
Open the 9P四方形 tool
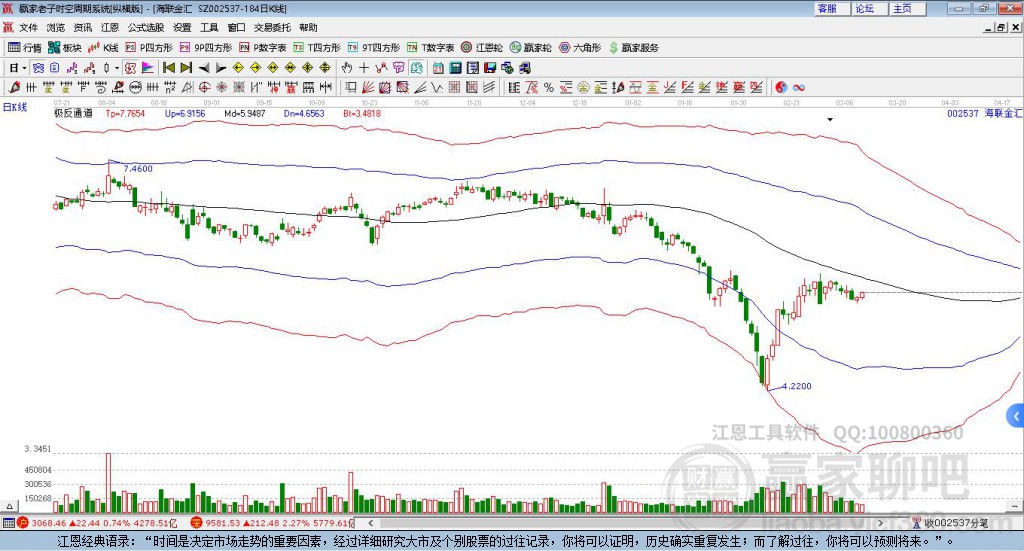click(206, 48)
